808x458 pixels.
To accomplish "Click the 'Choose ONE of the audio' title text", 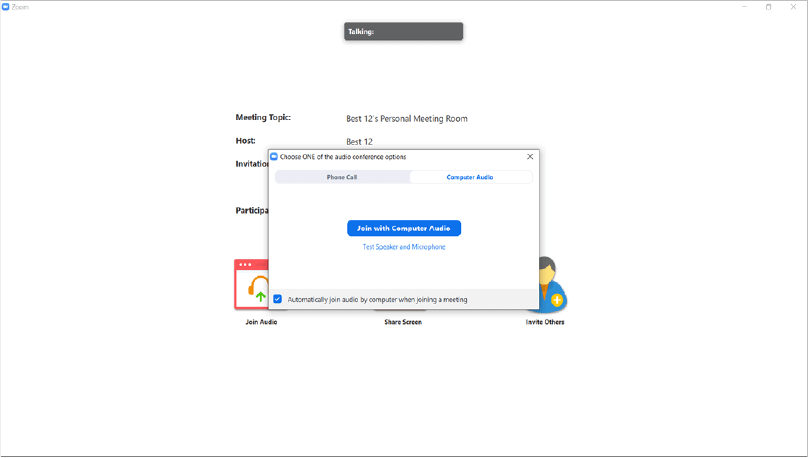I will click(x=343, y=157).
